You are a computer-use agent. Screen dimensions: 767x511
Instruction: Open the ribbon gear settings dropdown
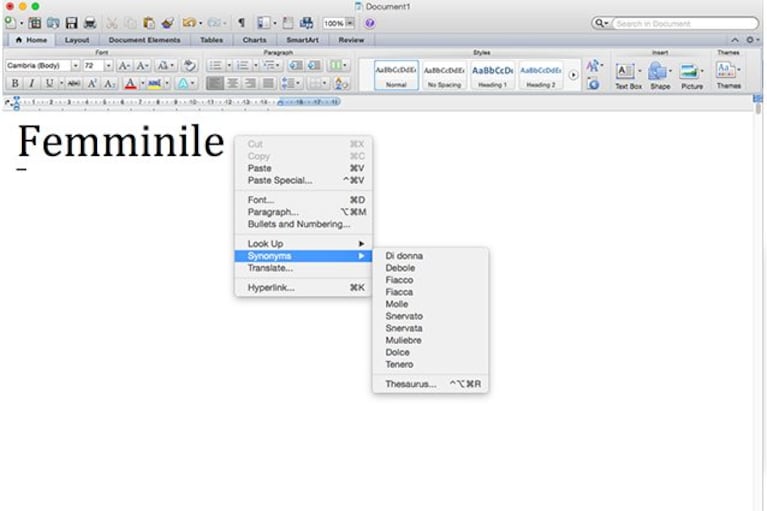[752, 40]
